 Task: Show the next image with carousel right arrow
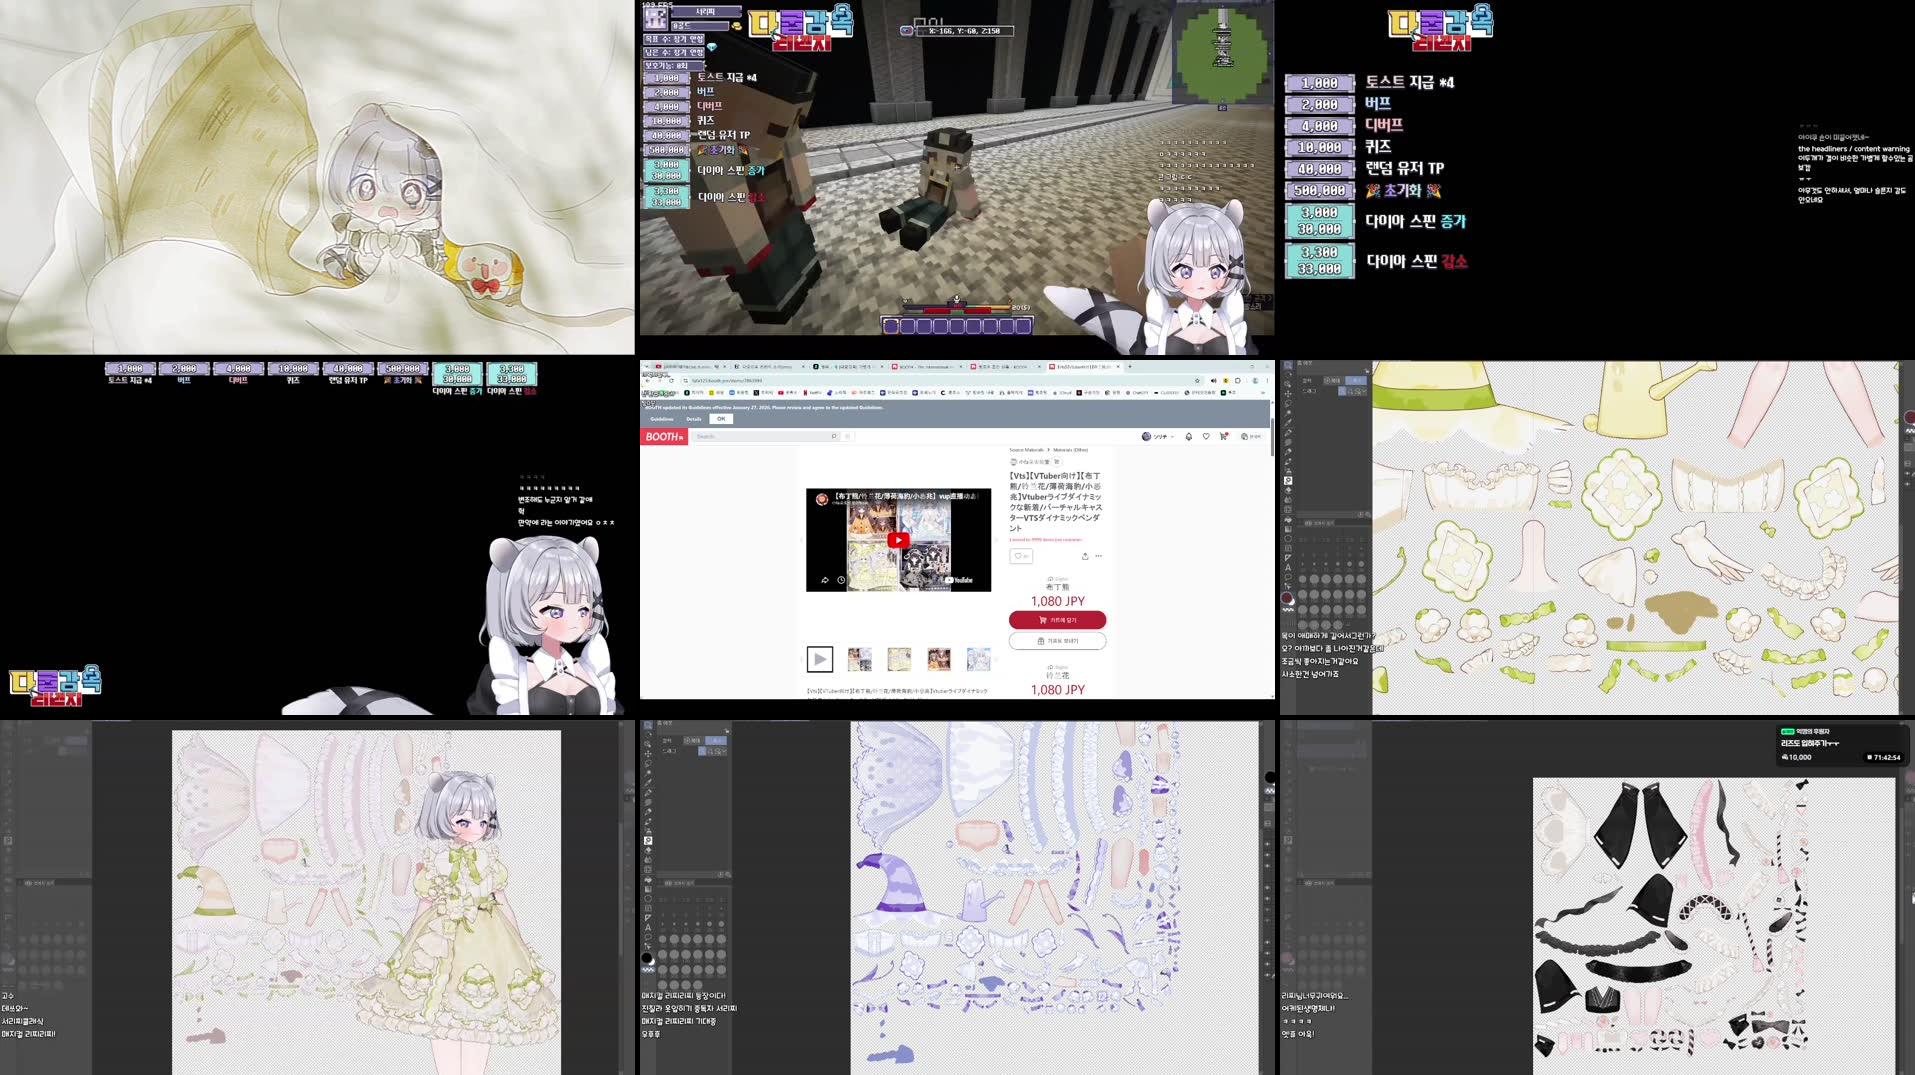click(x=996, y=540)
